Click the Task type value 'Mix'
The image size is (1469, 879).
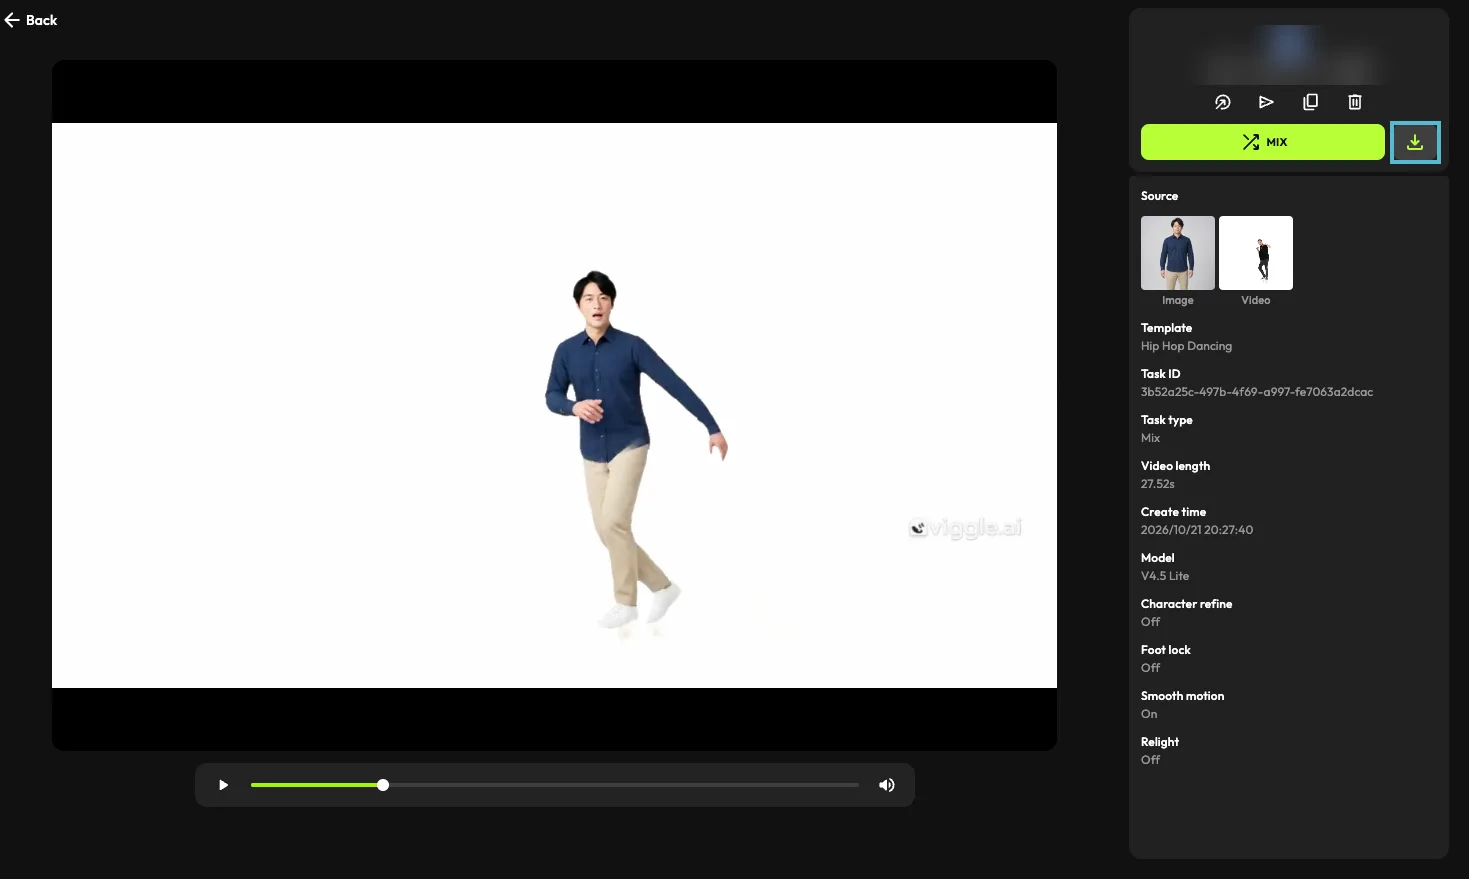[x=1150, y=438]
